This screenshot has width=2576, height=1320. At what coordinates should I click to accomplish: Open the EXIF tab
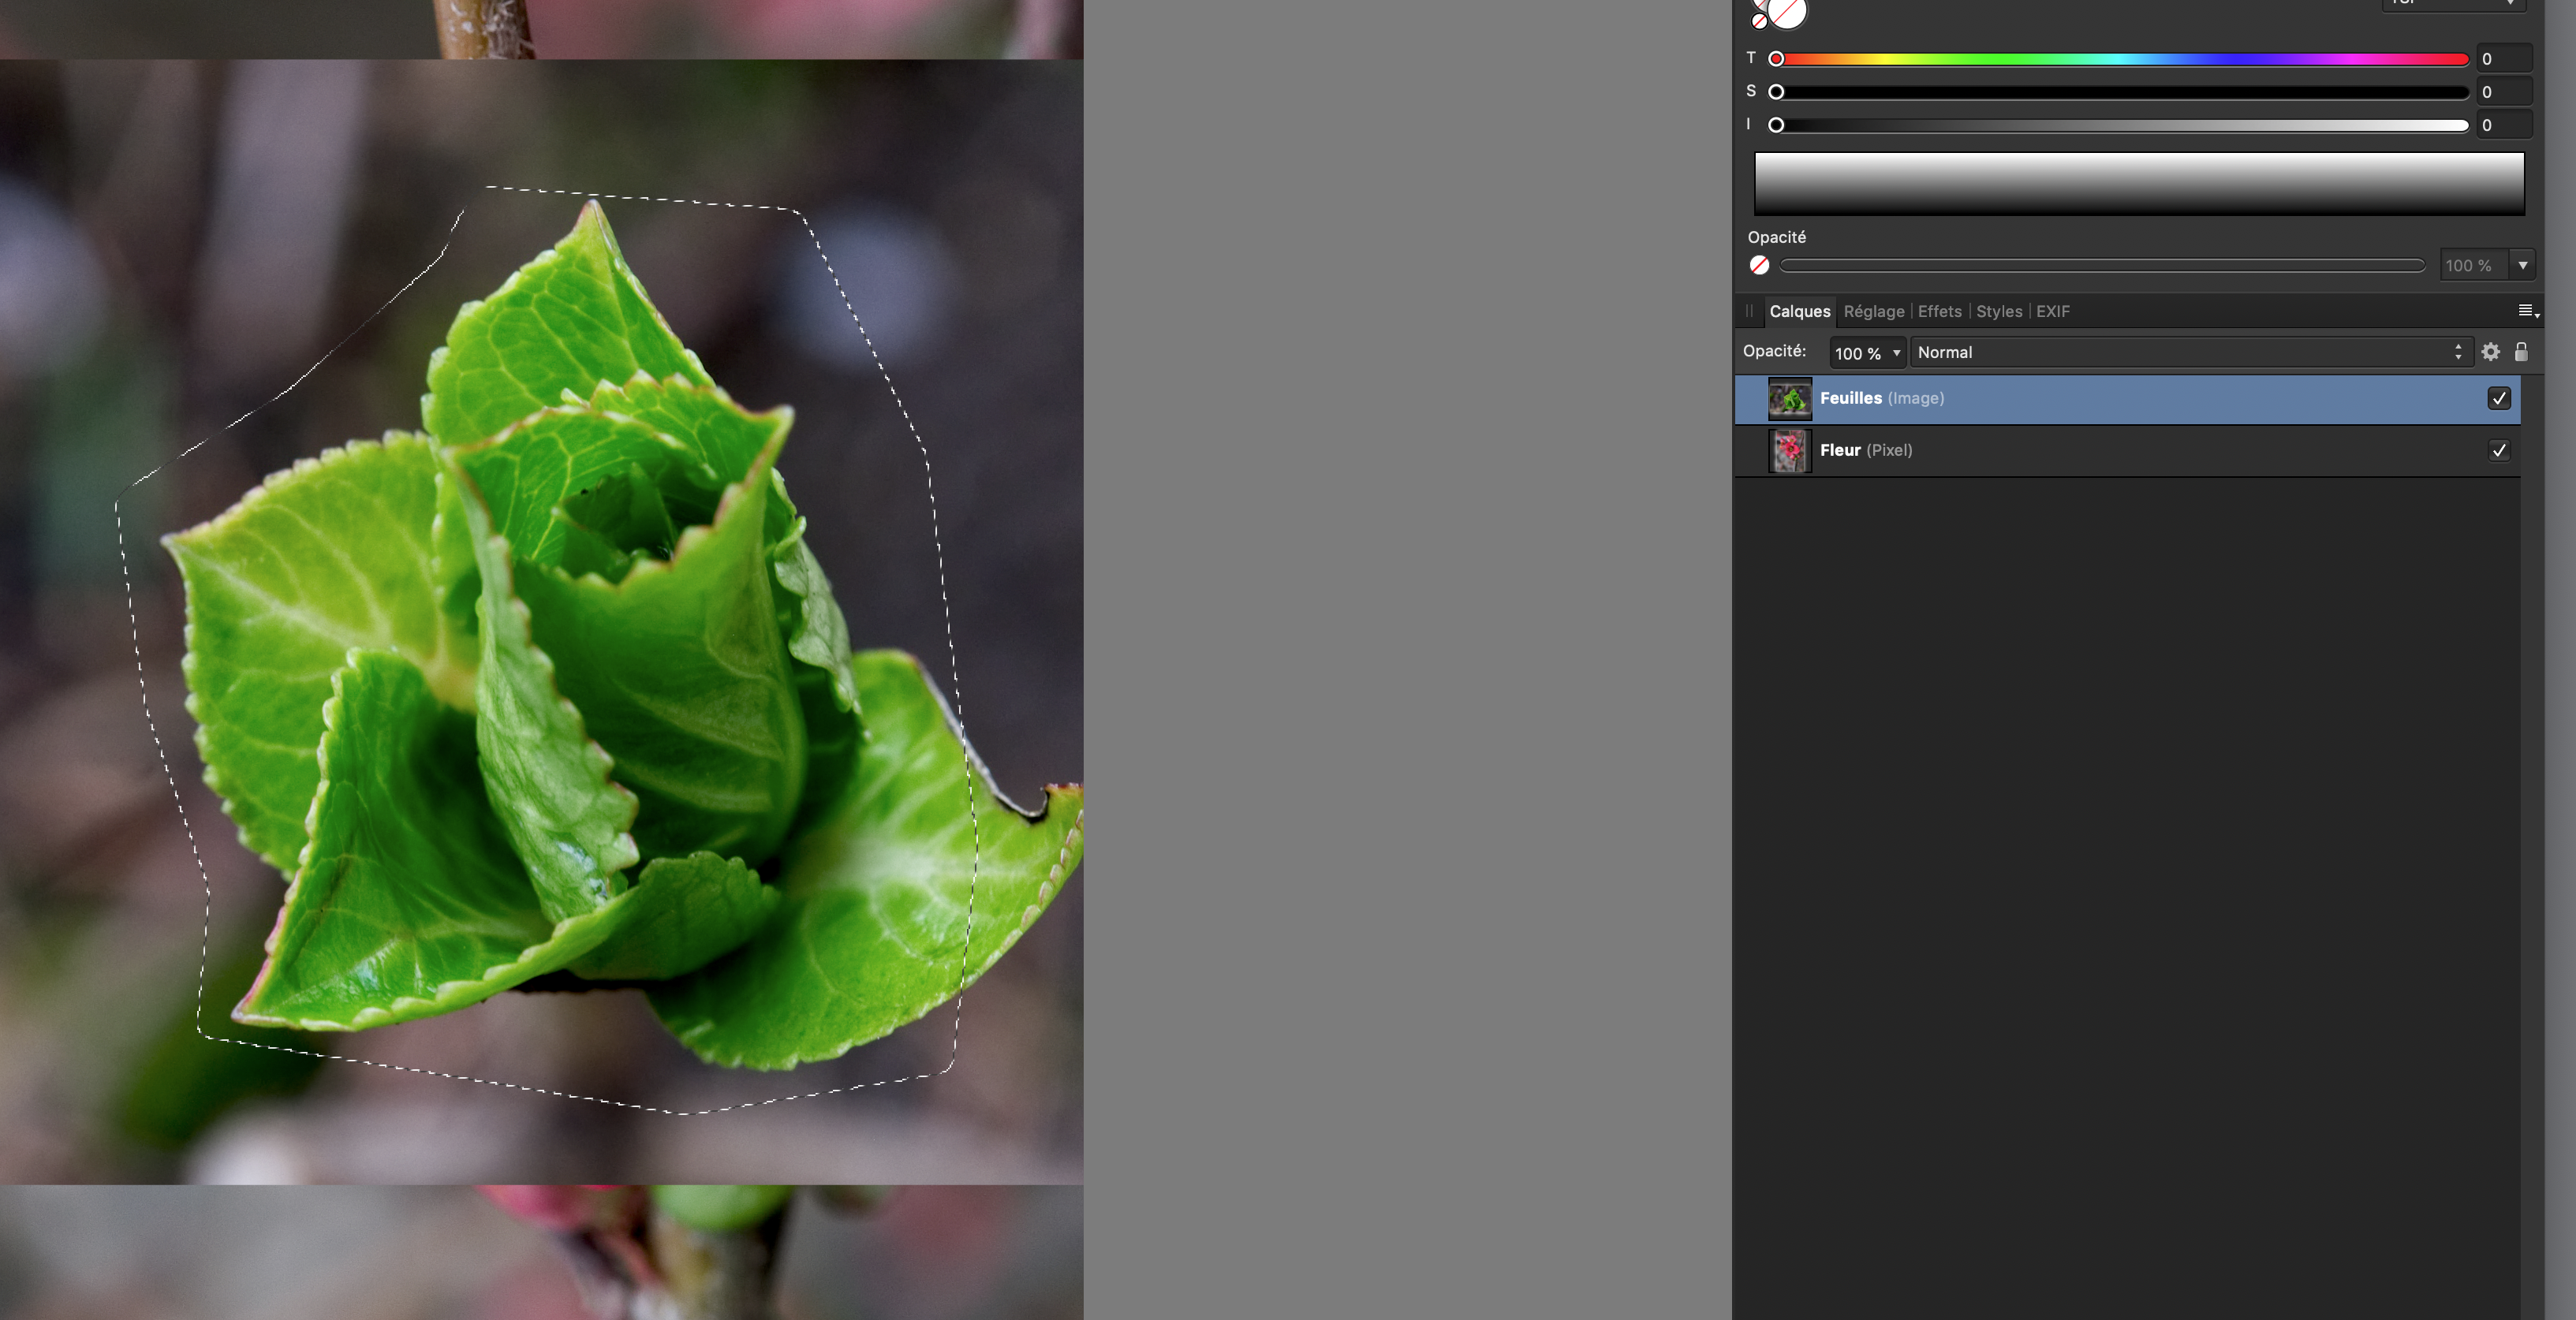tap(2052, 311)
